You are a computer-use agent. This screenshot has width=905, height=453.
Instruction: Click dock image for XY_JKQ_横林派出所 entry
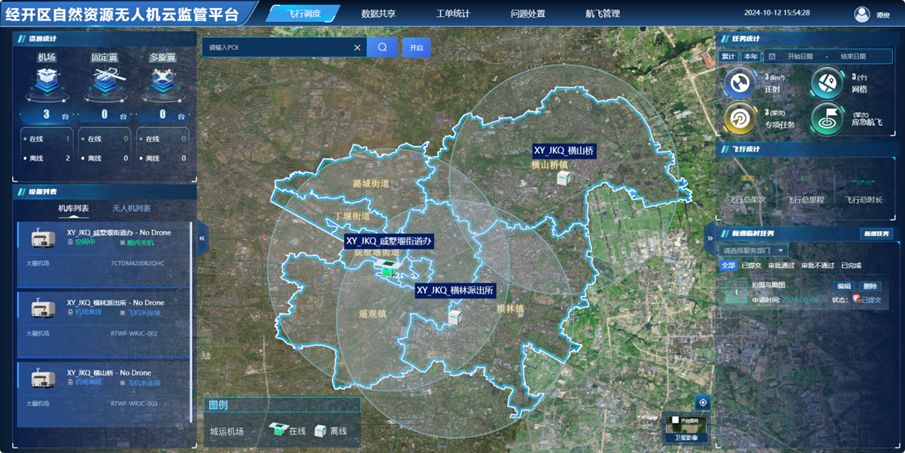coord(43,308)
